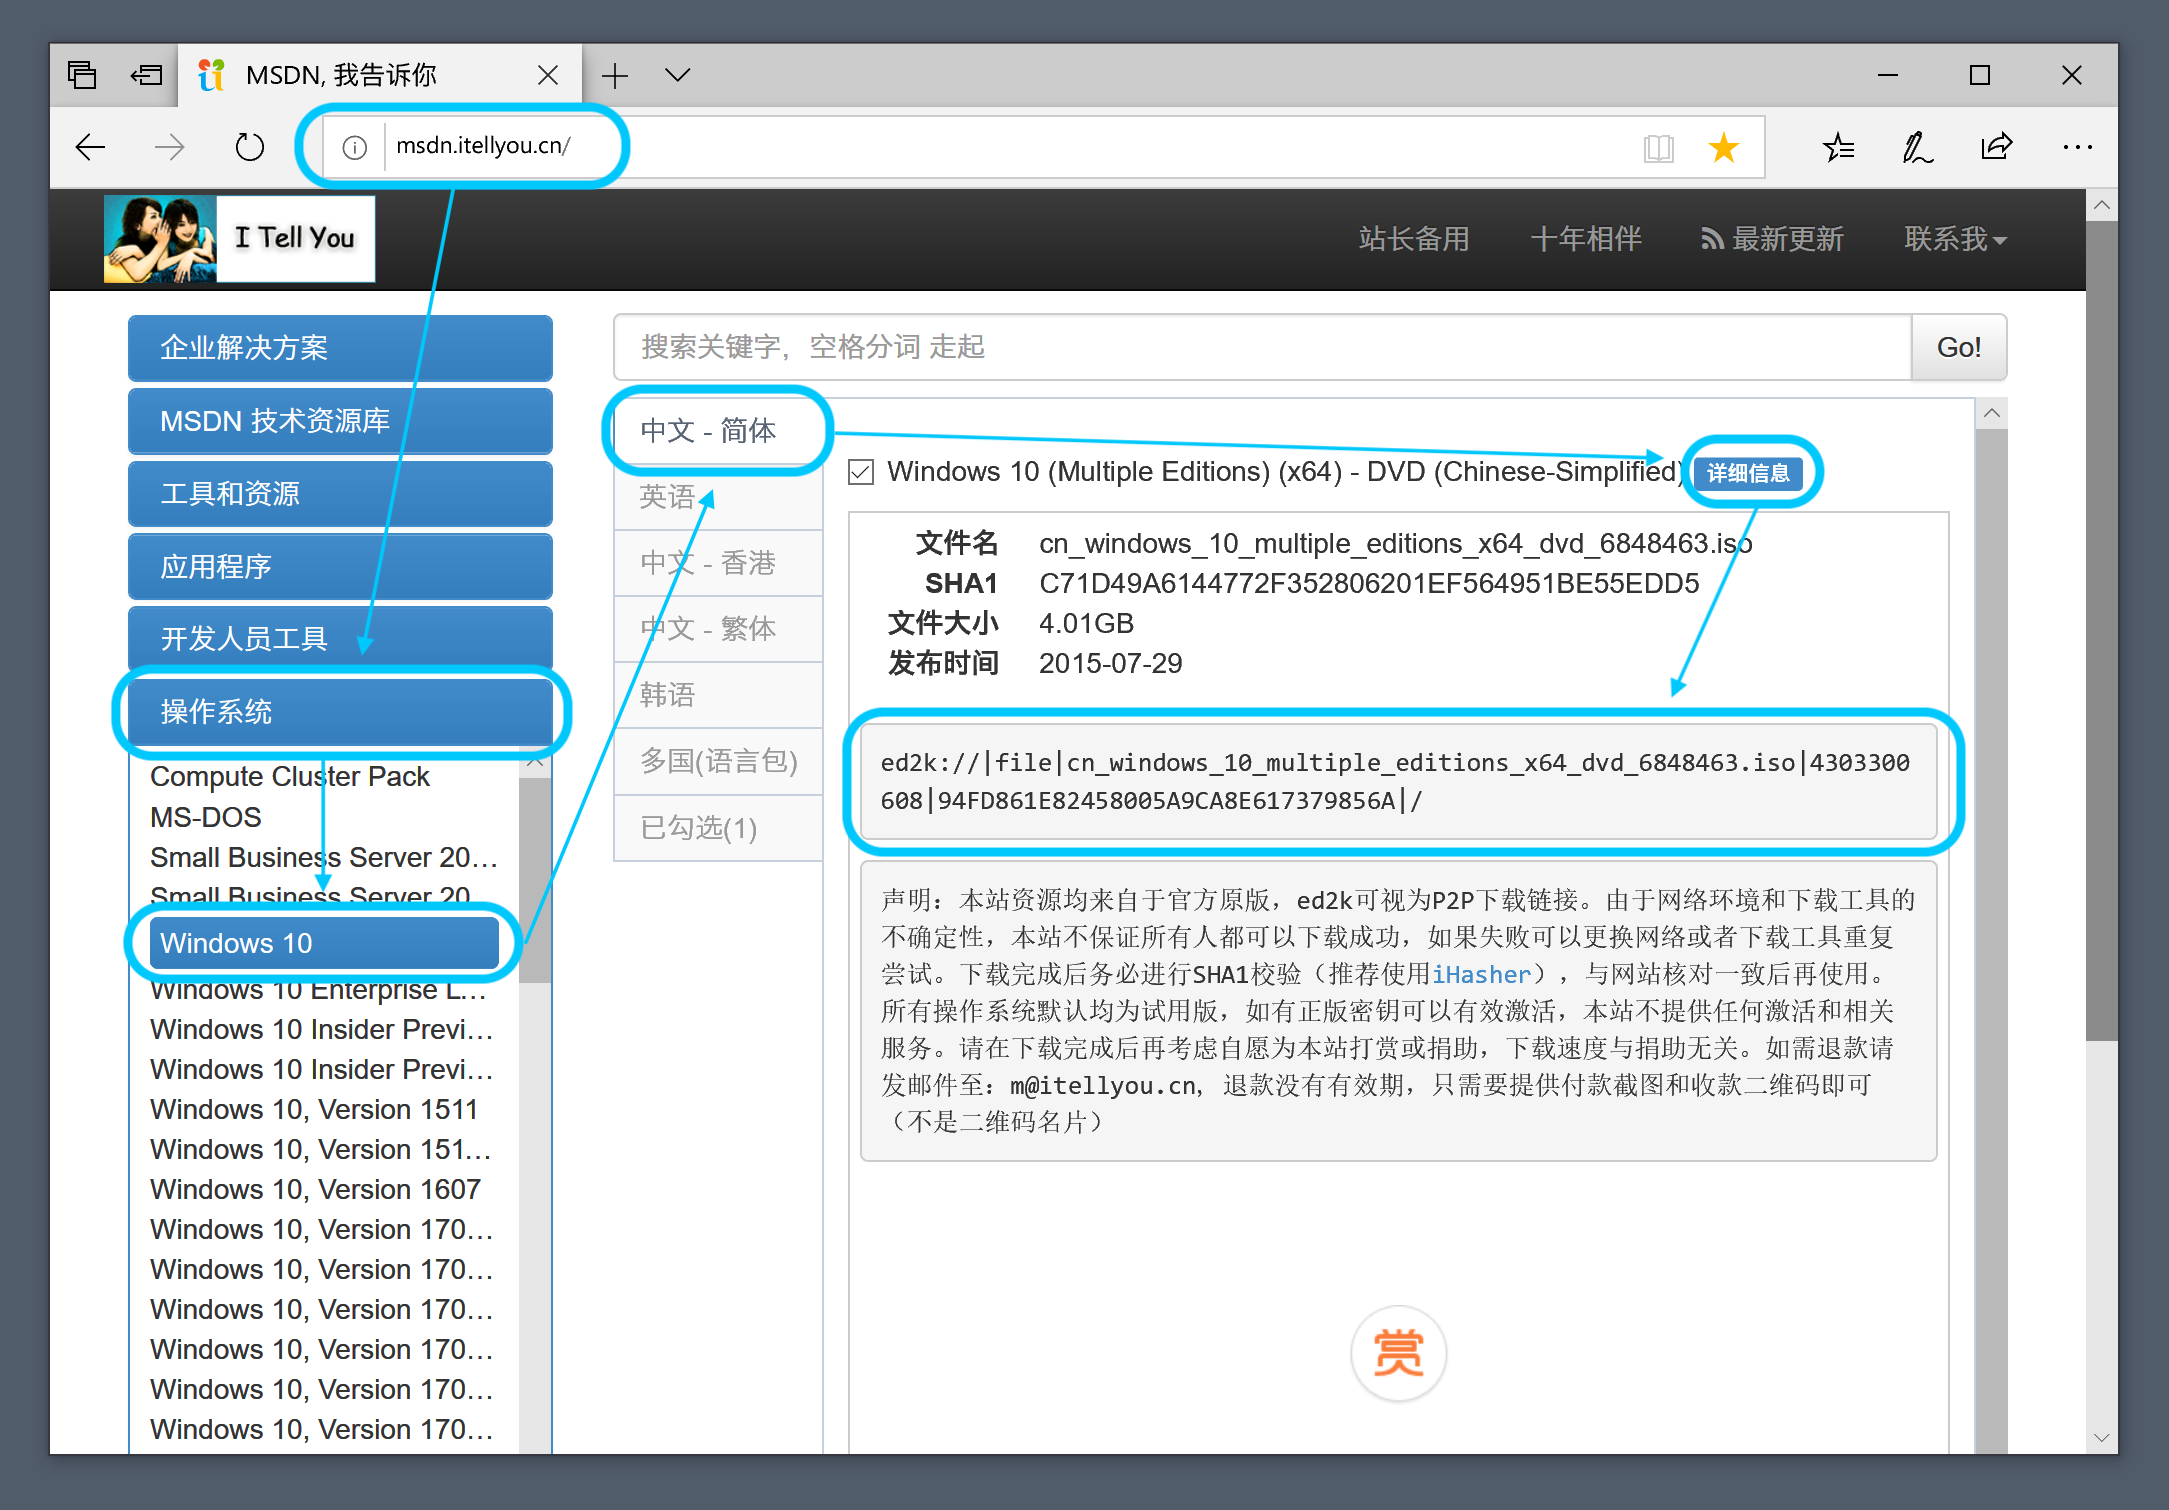The width and height of the screenshot is (2169, 1510).
Task: Click the orange 赏 donate button
Action: (1398, 1353)
